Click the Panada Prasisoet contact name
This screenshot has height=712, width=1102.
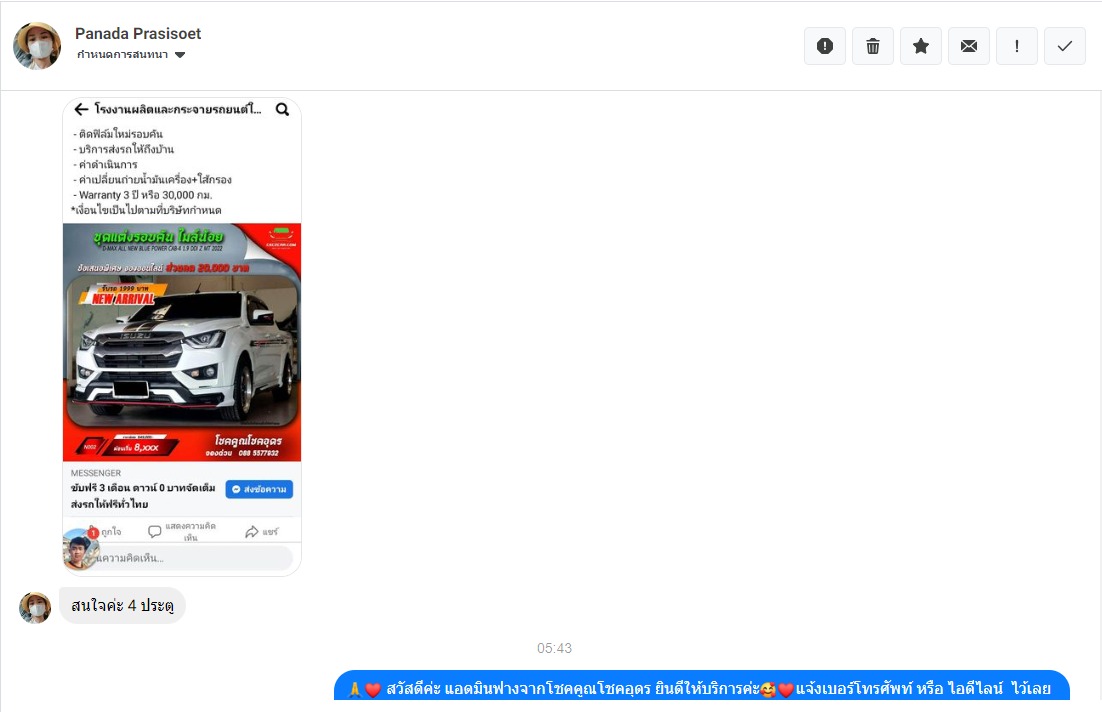pyautogui.click(x=138, y=34)
